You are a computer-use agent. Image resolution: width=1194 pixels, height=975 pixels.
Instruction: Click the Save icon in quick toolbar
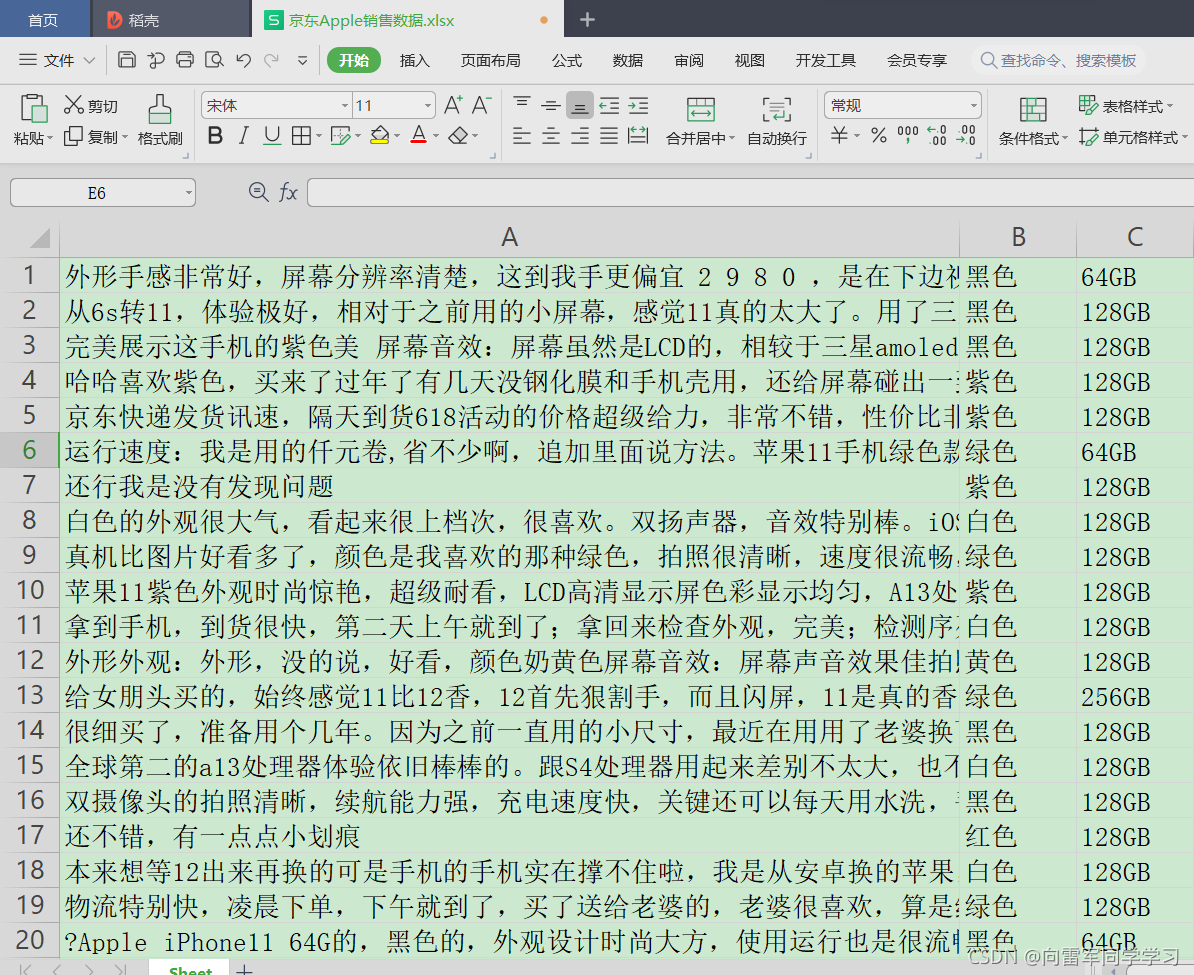(127, 60)
